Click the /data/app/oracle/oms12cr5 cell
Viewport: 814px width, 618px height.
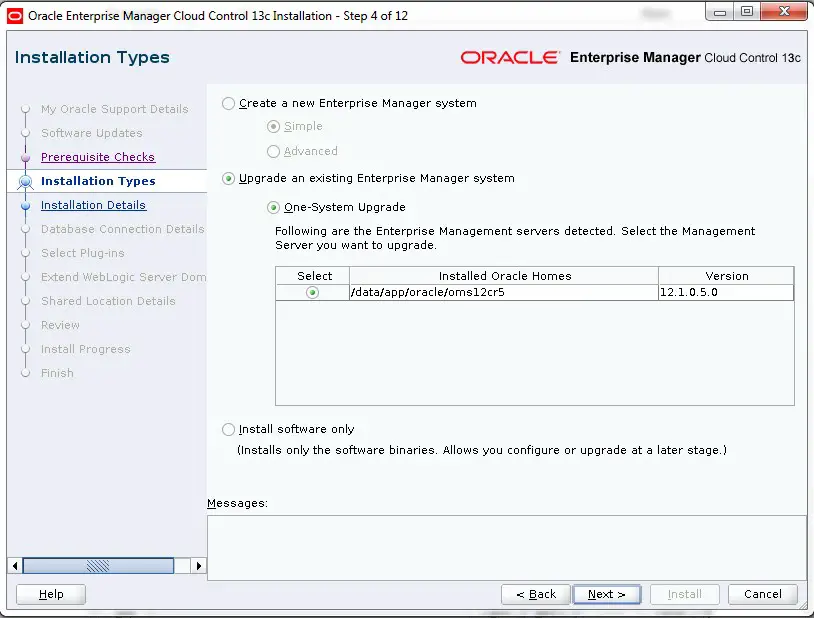[504, 292]
